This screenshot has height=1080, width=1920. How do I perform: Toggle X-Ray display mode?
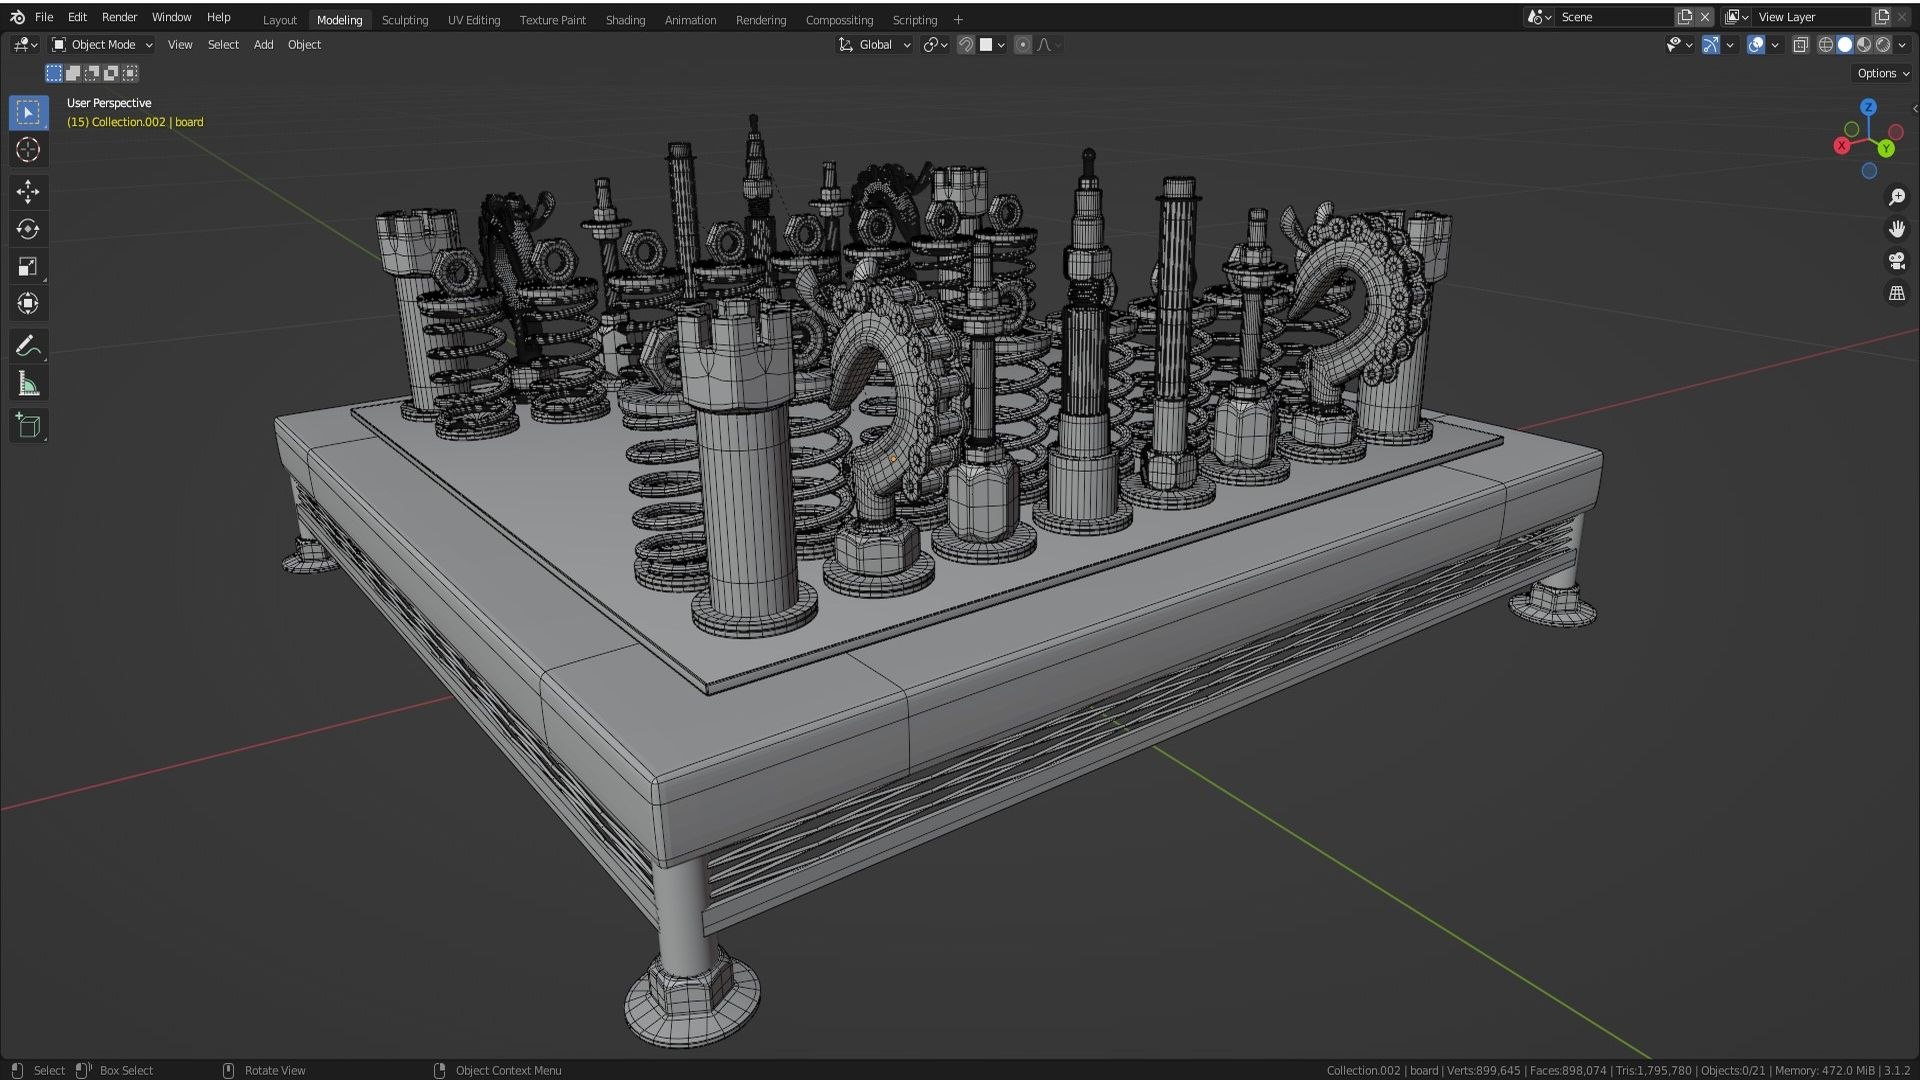(1800, 45)
